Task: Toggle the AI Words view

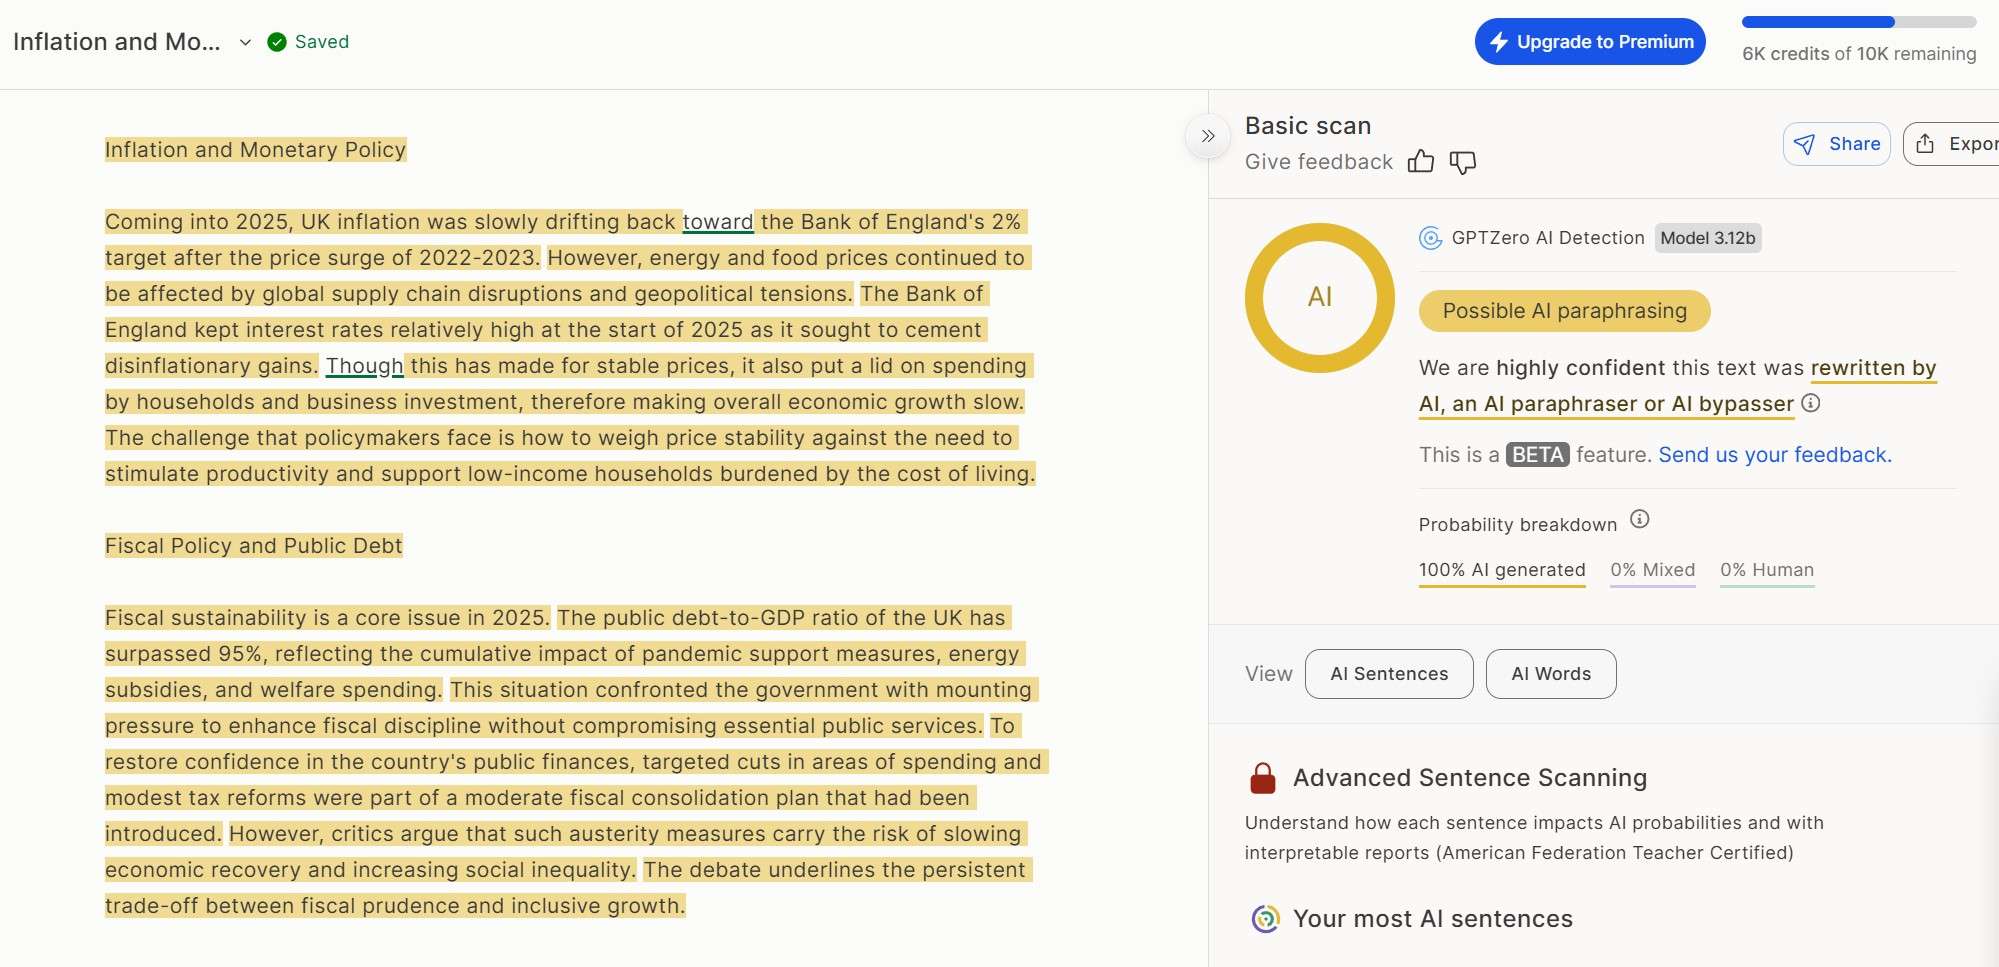Action: click(1550, 674)
